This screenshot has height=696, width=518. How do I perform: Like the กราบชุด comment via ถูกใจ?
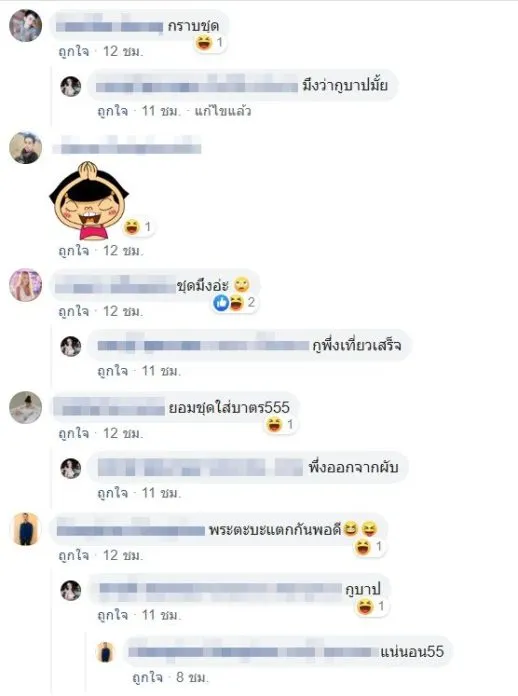(74, 51)
